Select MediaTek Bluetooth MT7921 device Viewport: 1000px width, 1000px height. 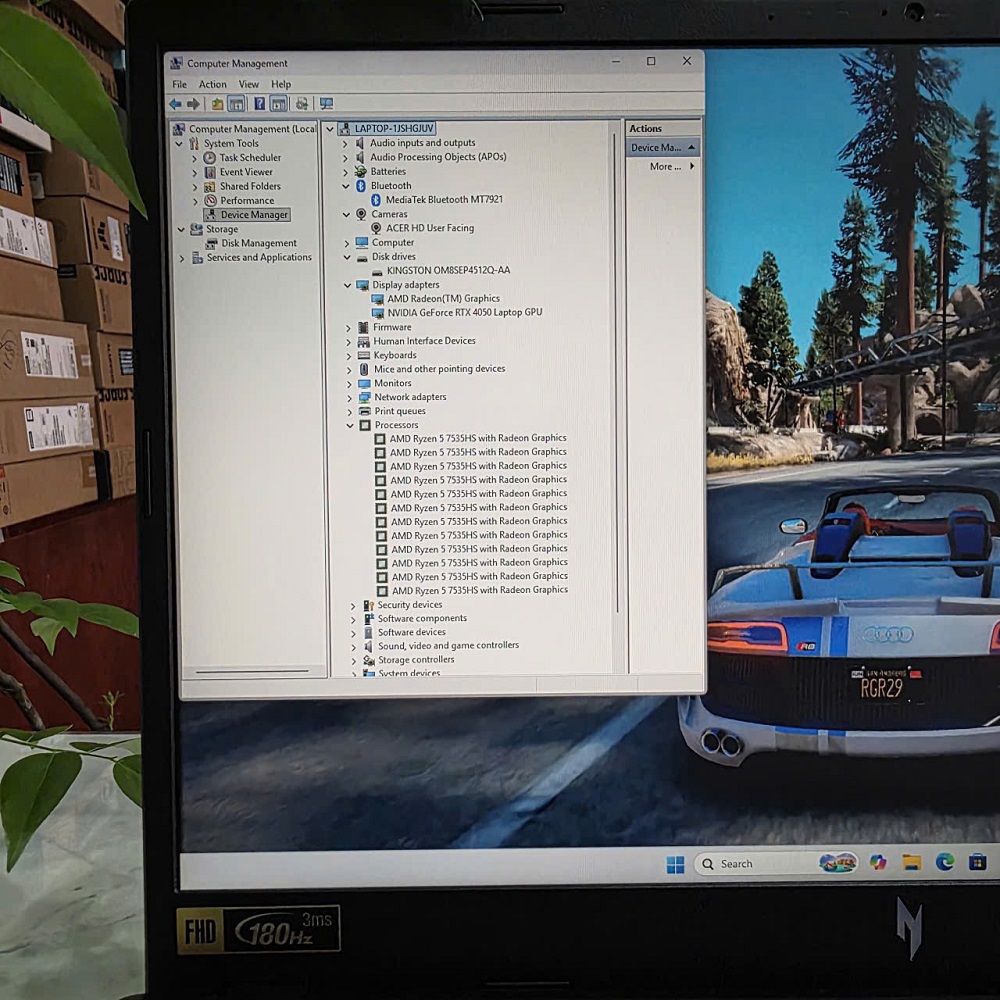click(x=444, y=200)
